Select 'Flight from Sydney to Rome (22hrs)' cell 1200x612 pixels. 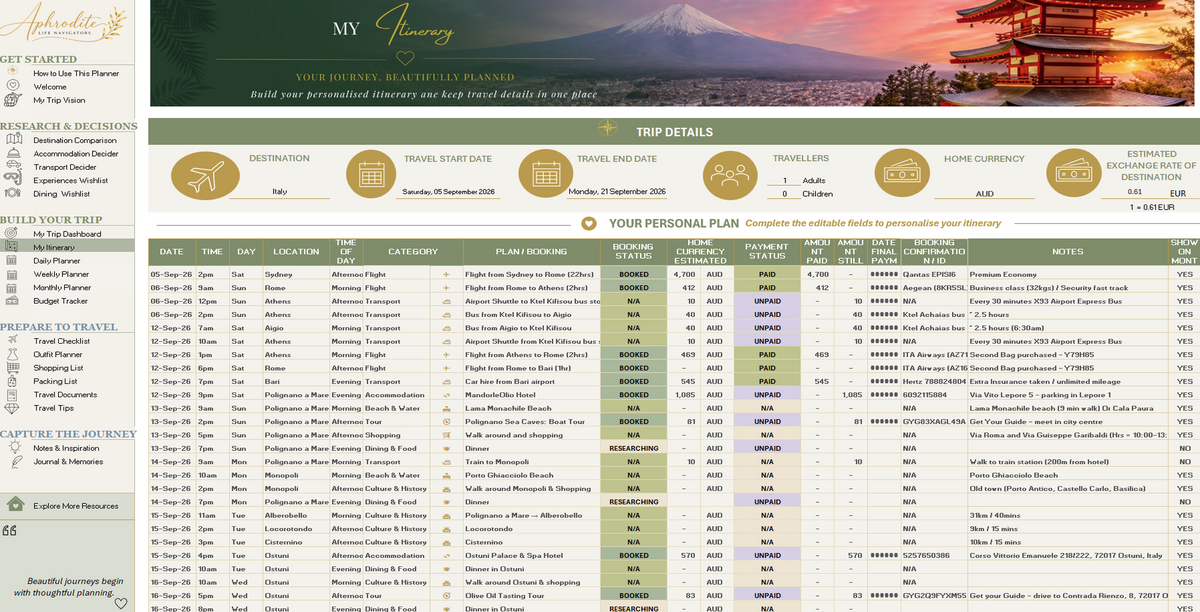532,274
